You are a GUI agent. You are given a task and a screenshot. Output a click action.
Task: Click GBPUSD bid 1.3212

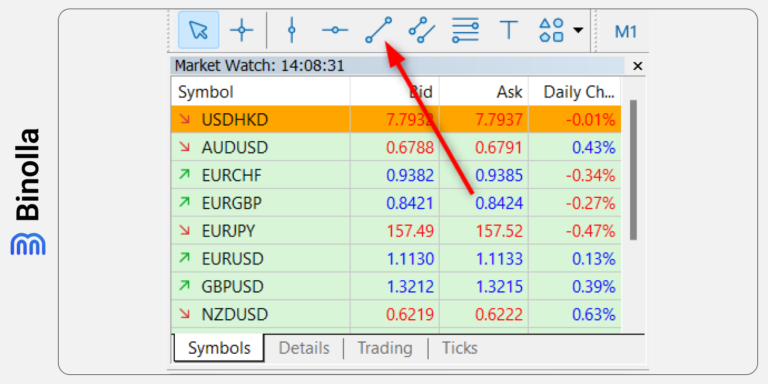[410, 287]
